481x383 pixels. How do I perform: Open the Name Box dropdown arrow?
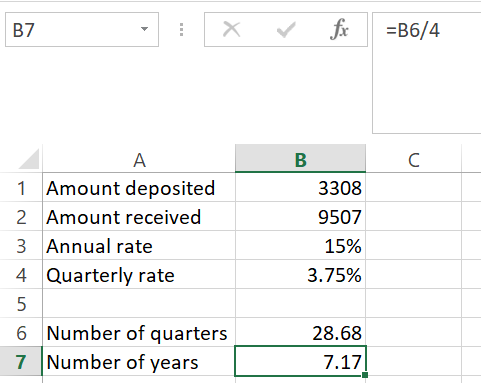pos(144,29)
